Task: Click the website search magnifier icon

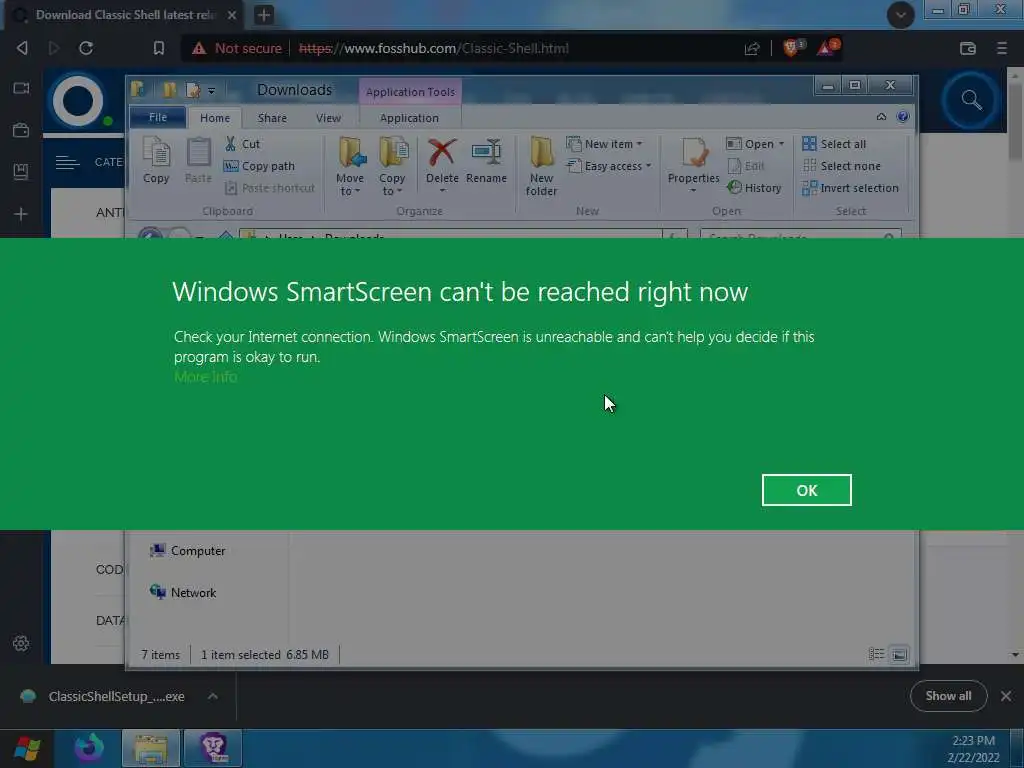Action: point(971,100)
